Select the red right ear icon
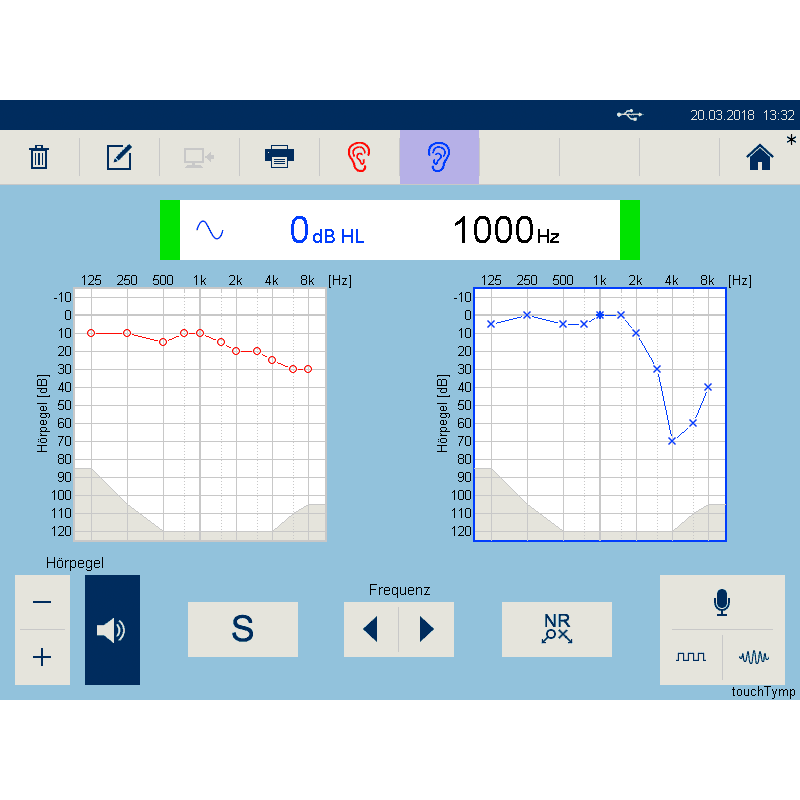800x800 pixels. [359, 157]
